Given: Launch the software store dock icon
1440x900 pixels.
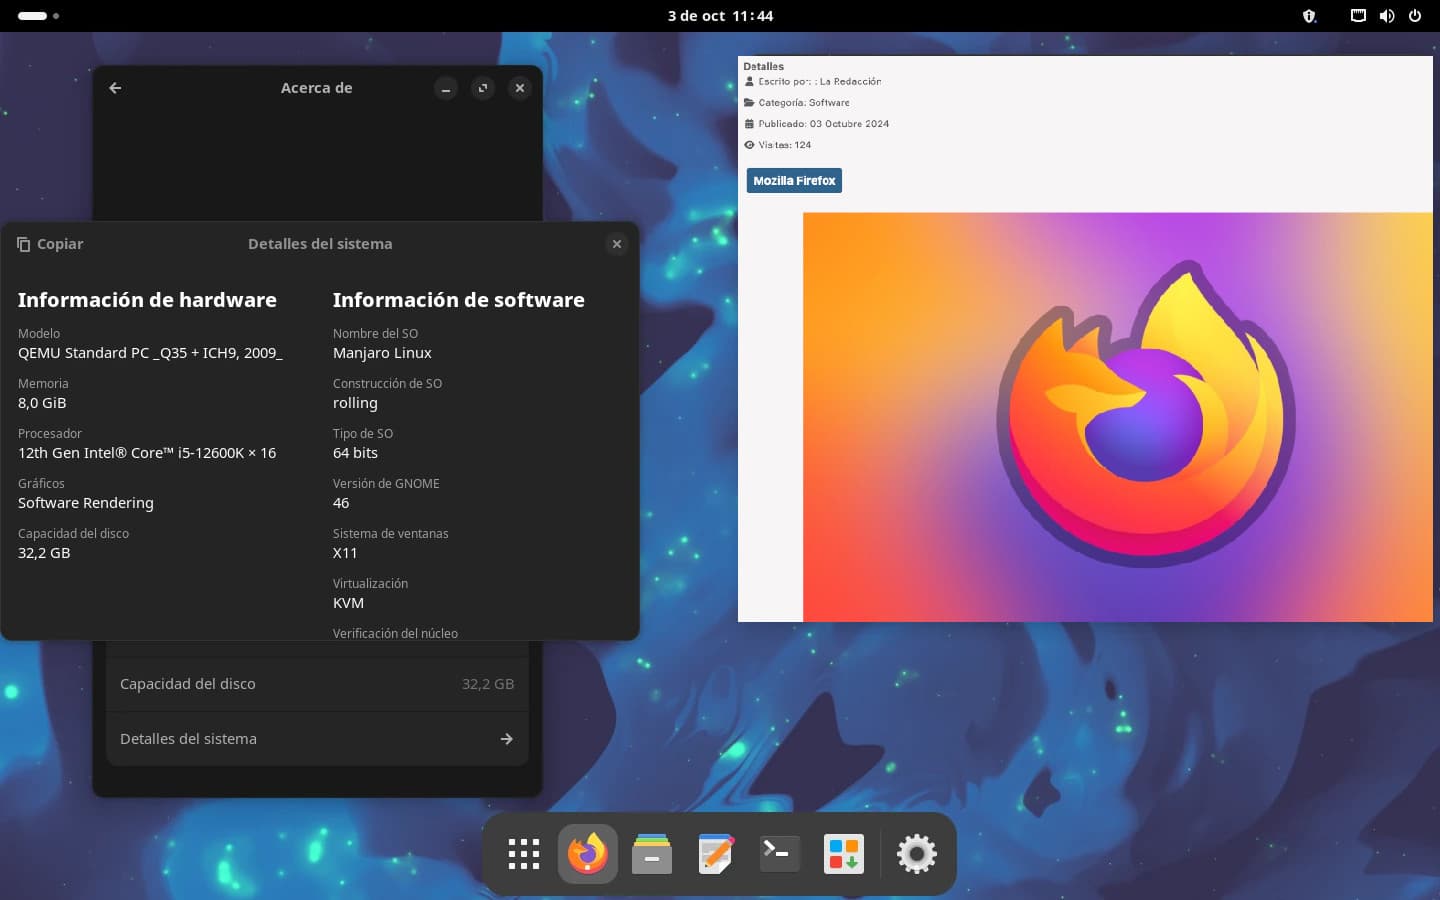Looking at the screenshot, I should point(844,854).
